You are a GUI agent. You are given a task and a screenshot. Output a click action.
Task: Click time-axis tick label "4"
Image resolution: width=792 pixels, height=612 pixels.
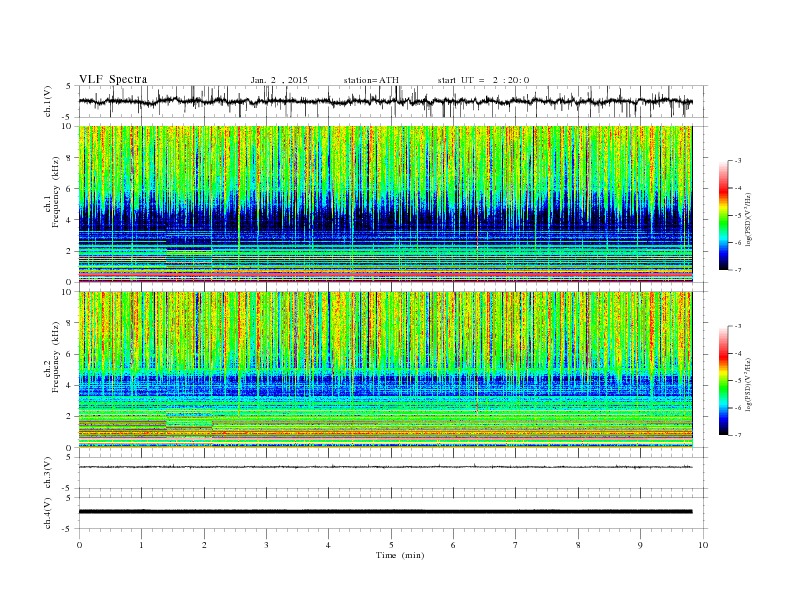pyautogui.click(x=328, y=545)
